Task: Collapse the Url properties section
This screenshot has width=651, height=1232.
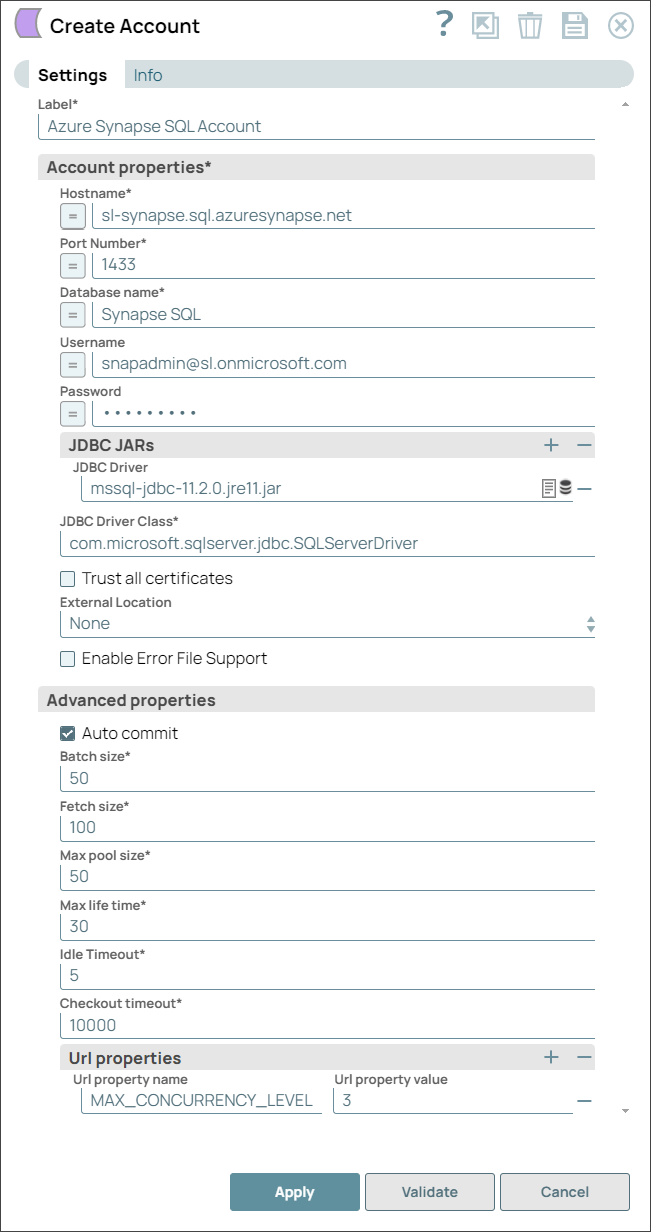Action: pyautogui.click(x=584, y=1058)
